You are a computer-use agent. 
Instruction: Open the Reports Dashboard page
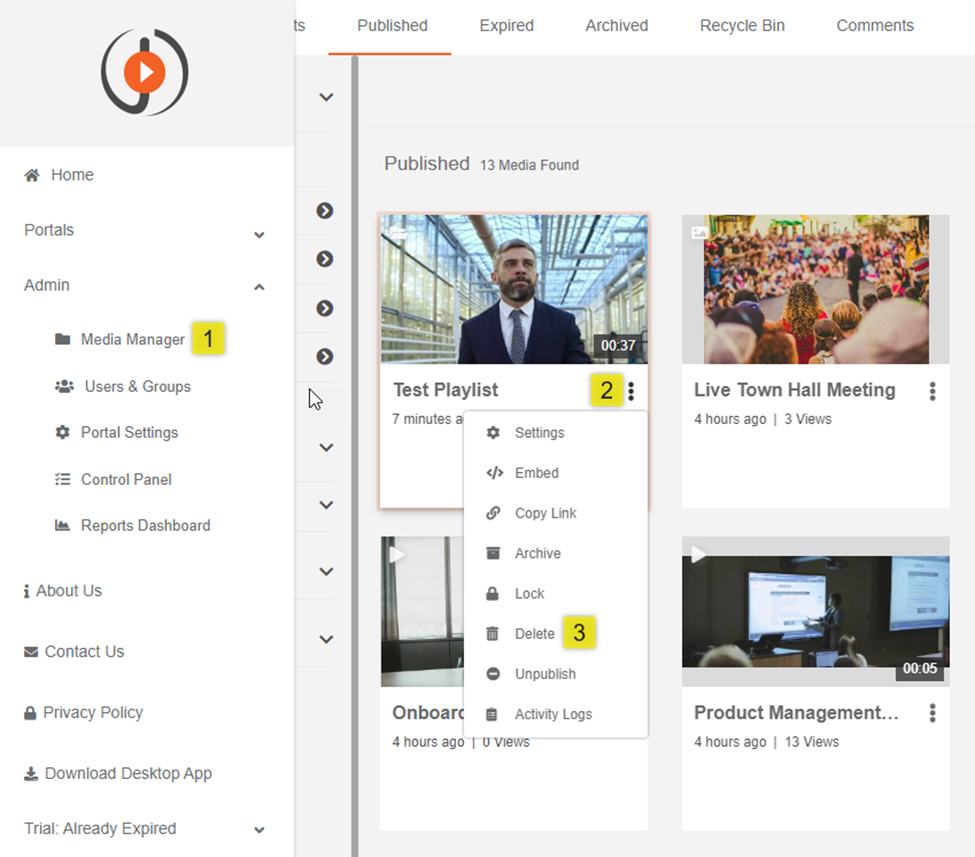(x=145, y=525)
